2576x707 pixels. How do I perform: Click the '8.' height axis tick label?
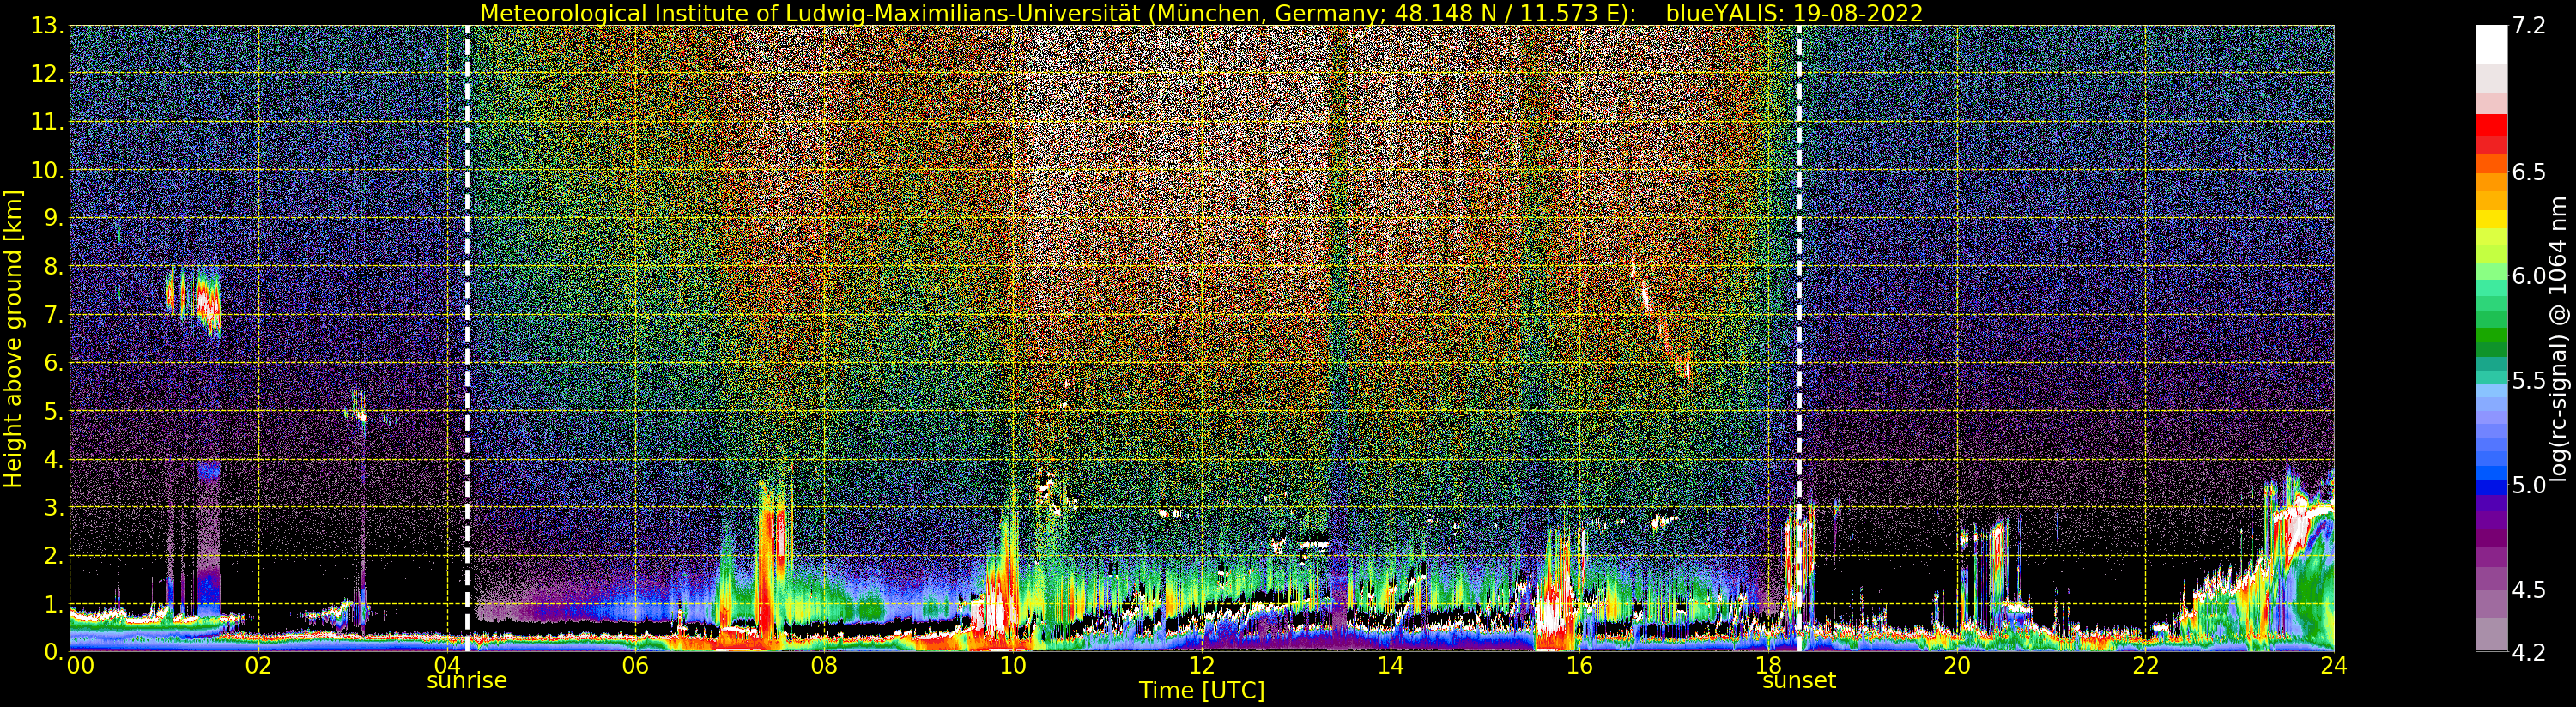[x=54, y=267]
